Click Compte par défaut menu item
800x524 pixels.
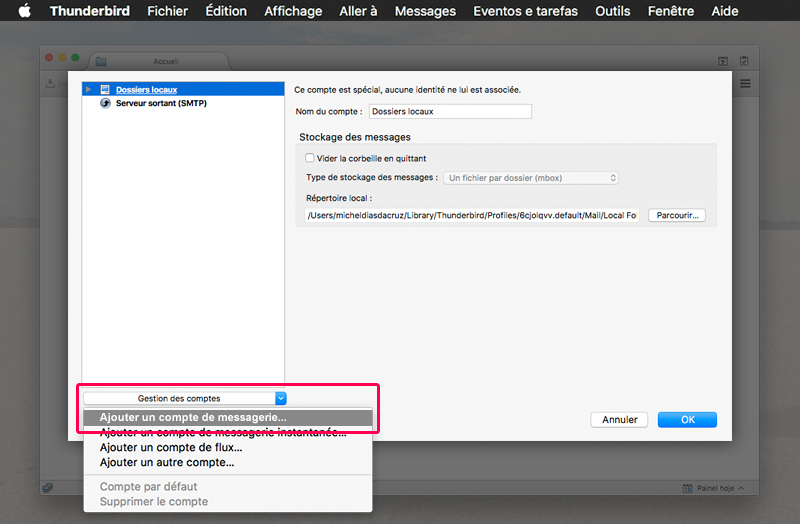click(x=228, y=487)
